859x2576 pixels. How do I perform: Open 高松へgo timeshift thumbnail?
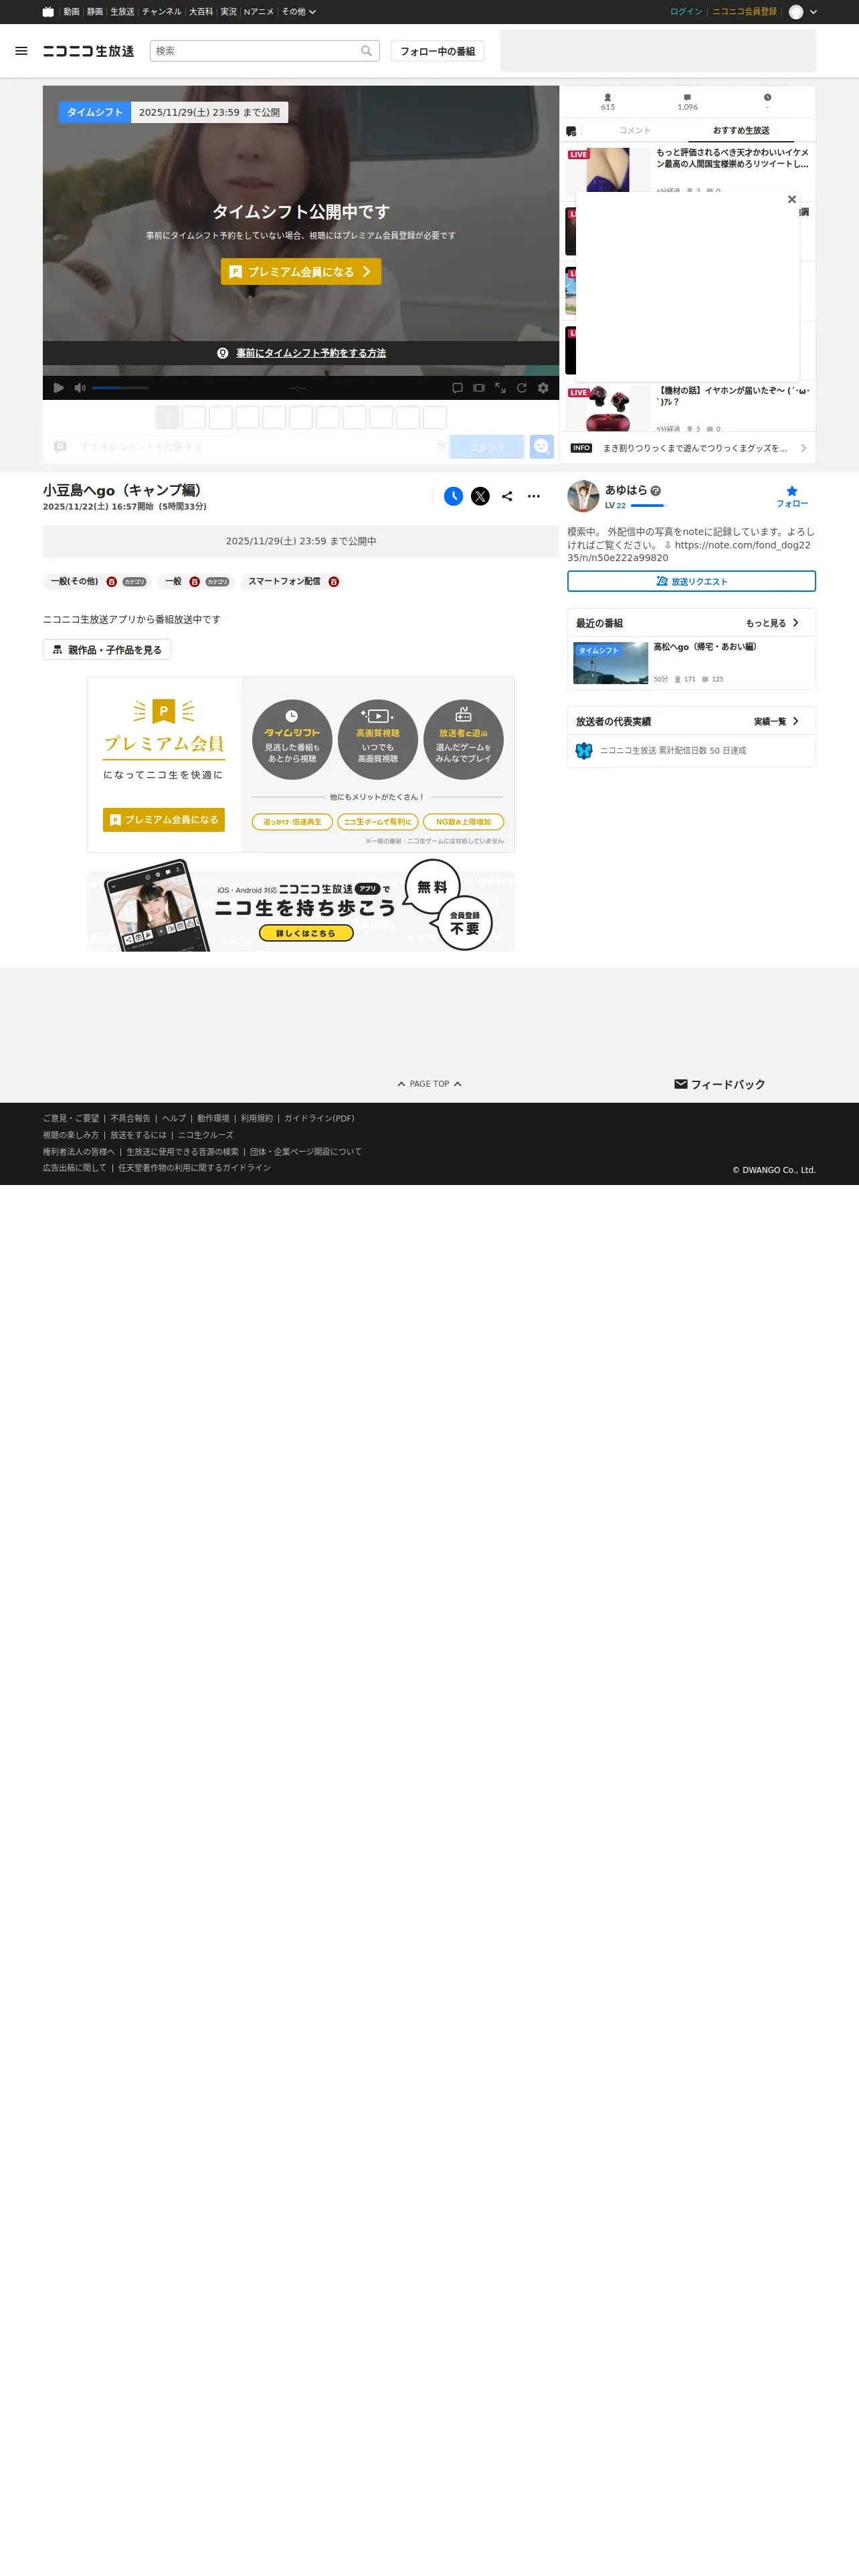tap(611, 663)
